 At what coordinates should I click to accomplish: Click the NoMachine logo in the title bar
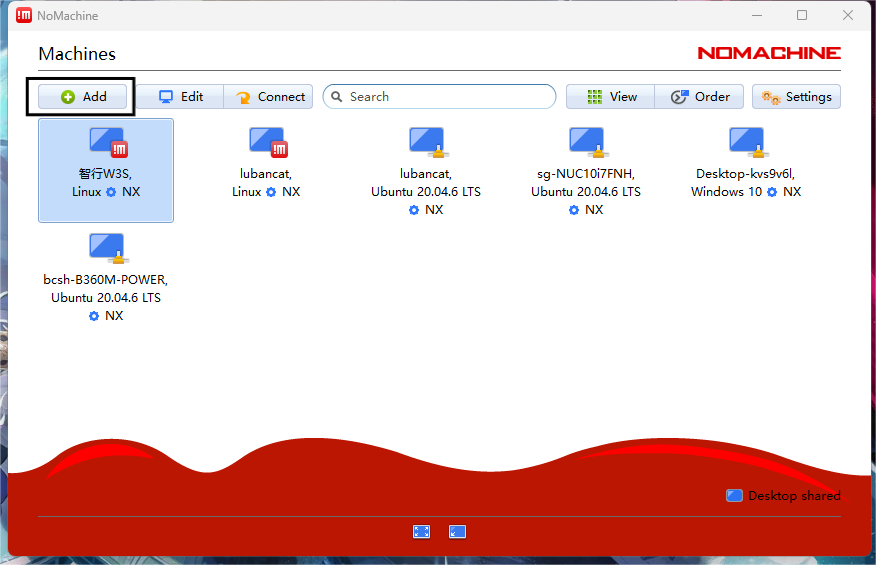pos(24,15)
